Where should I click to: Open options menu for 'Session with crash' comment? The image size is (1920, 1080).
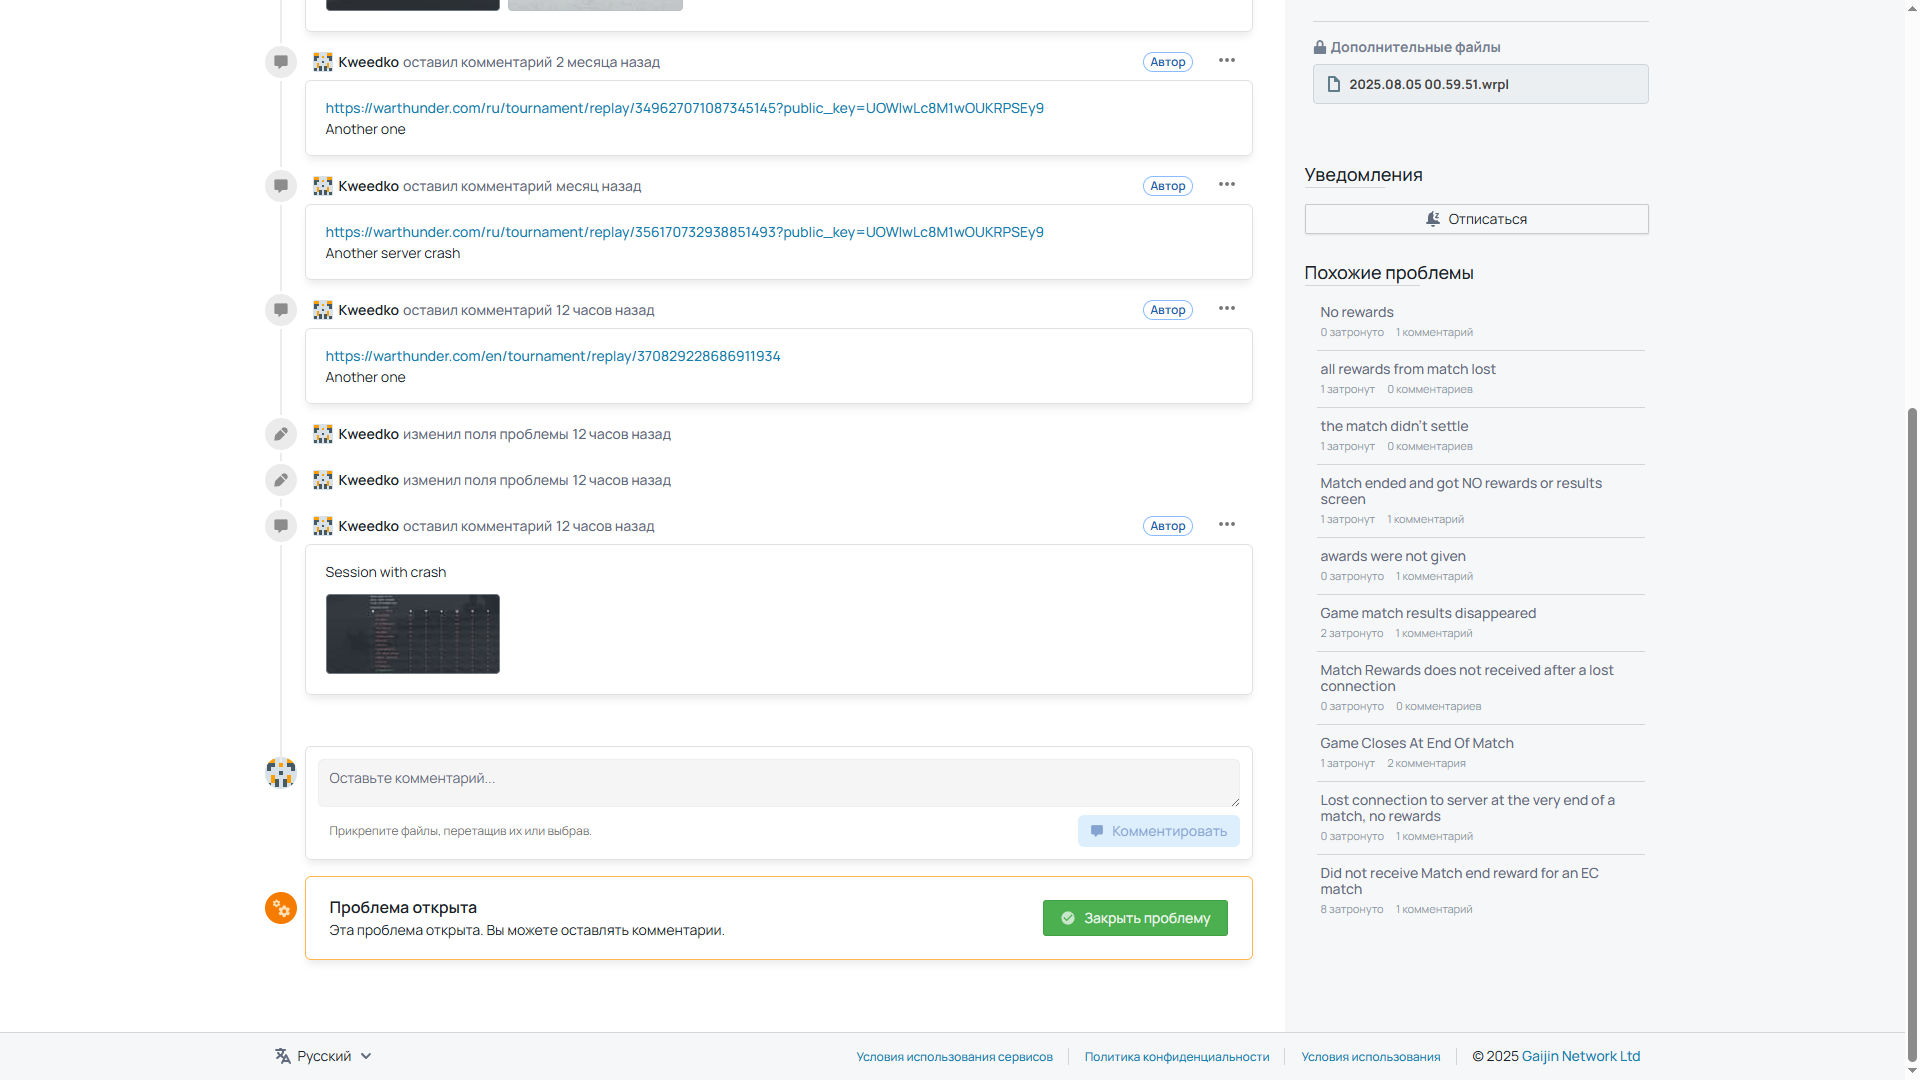(1226, 525)
